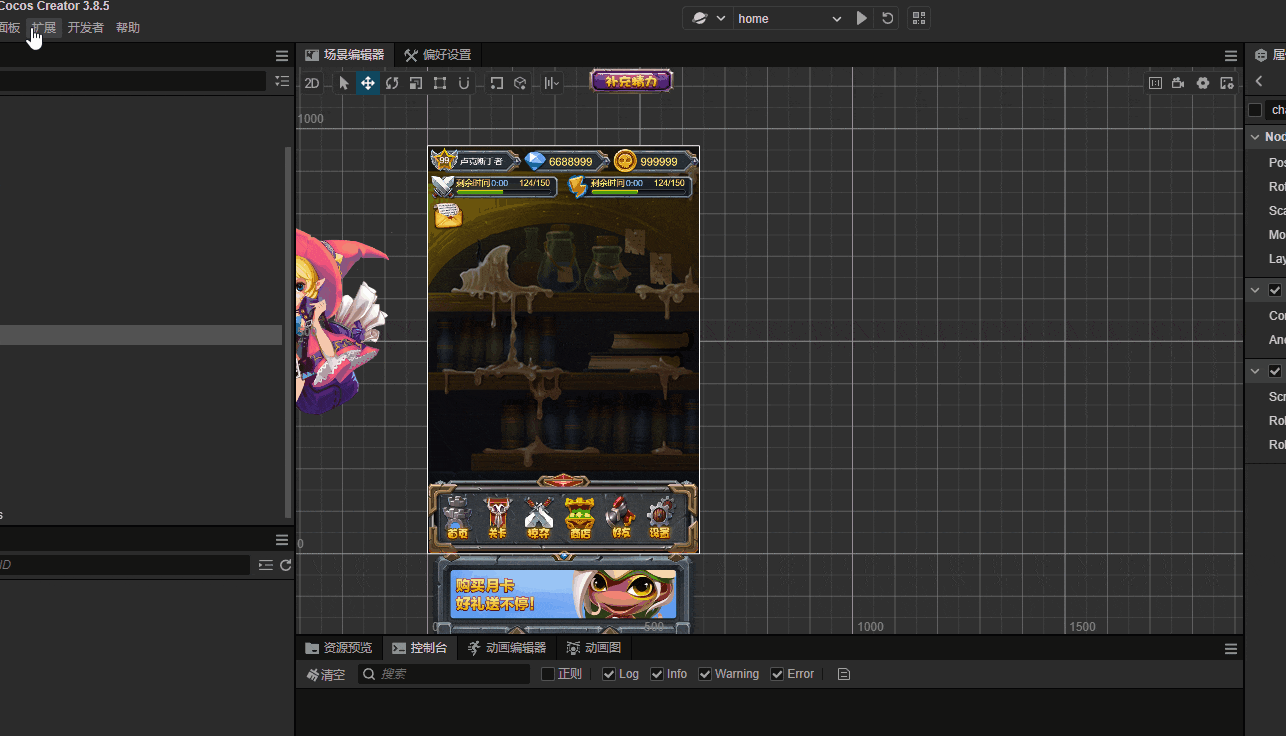
Task: Open the scene editor panel menu
Action: 1231,56
